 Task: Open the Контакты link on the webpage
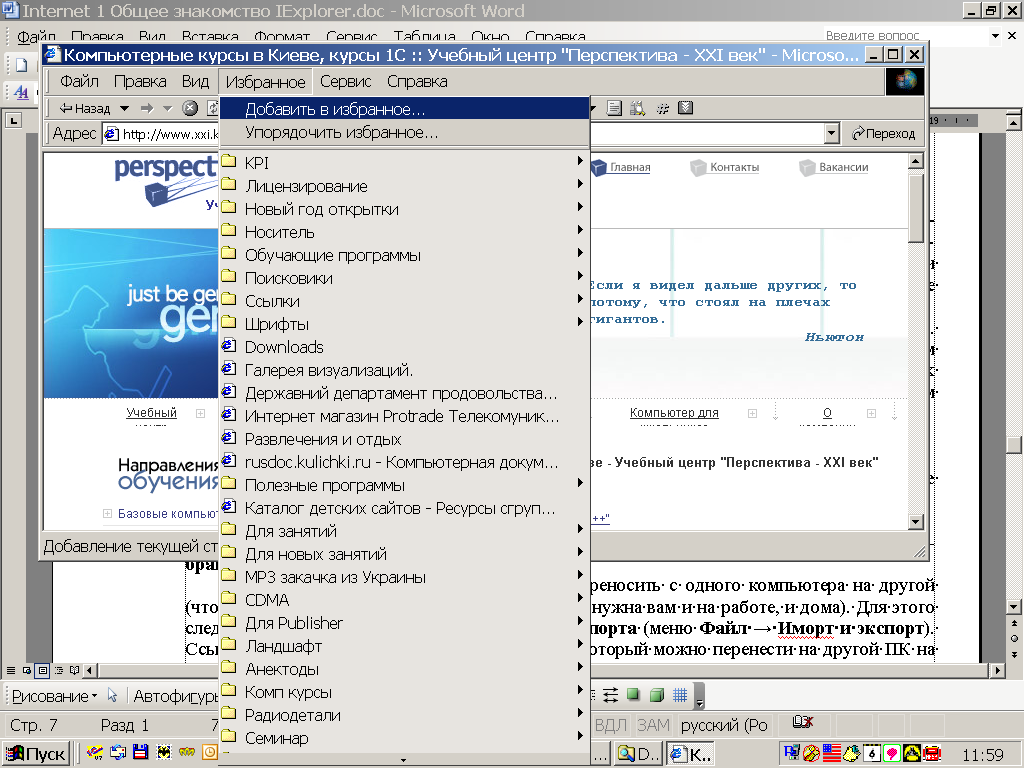click(x=734, y=167)
